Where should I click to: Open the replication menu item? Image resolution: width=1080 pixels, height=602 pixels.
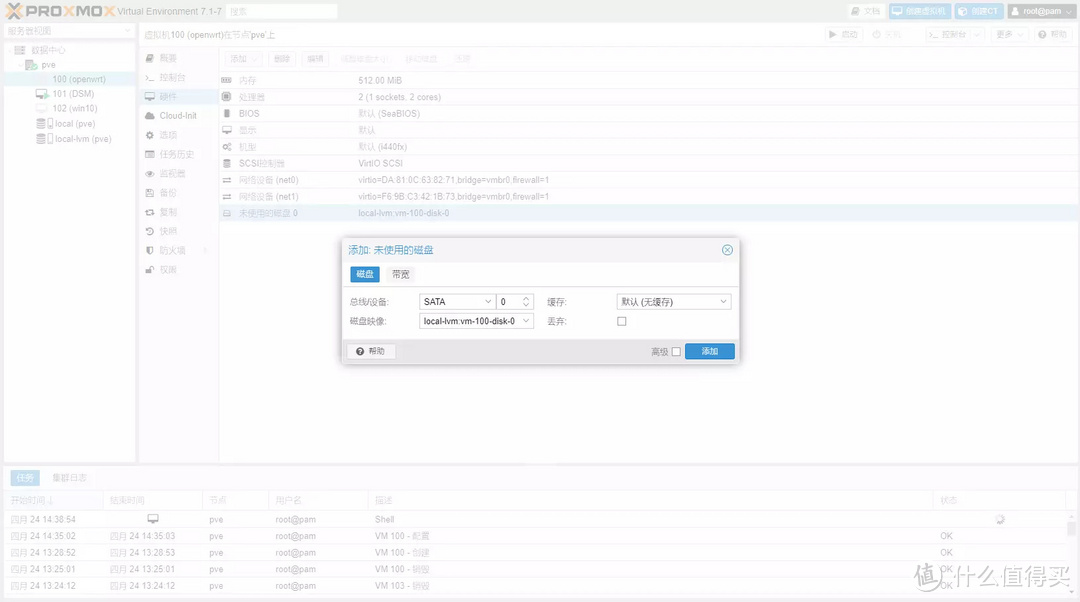(x=178, y=212)
